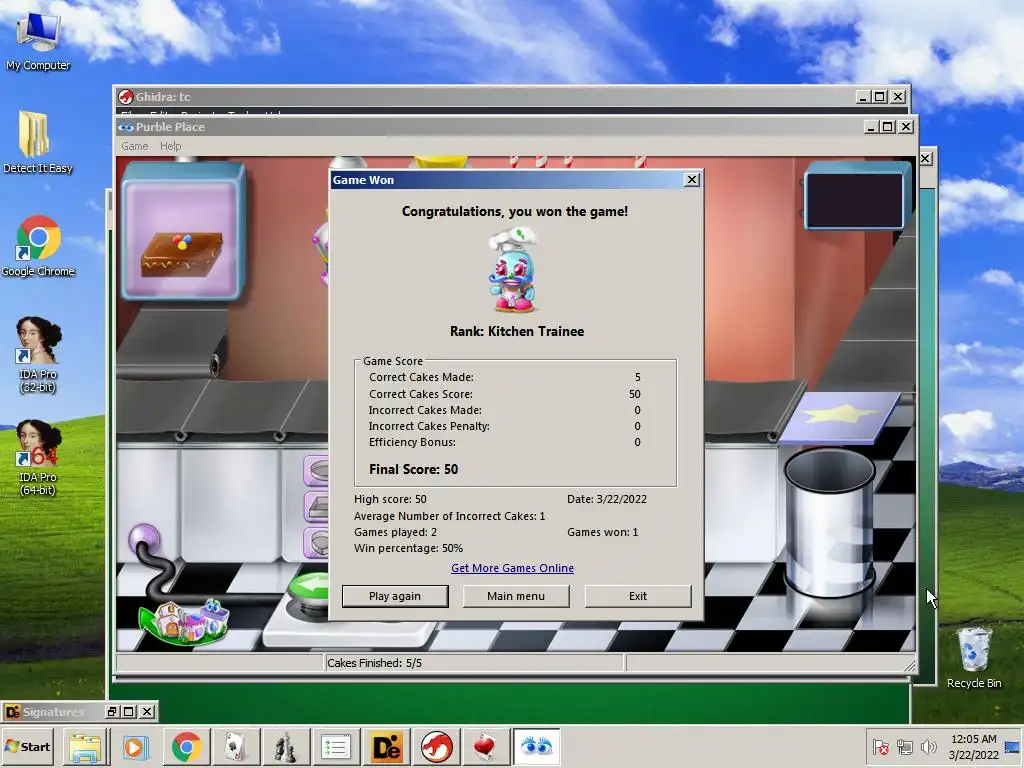Click the Exit button in Game Won dialog
The width and height of the screenshot is (1024, 768).
pyautogui.click(x=637, y=596)
